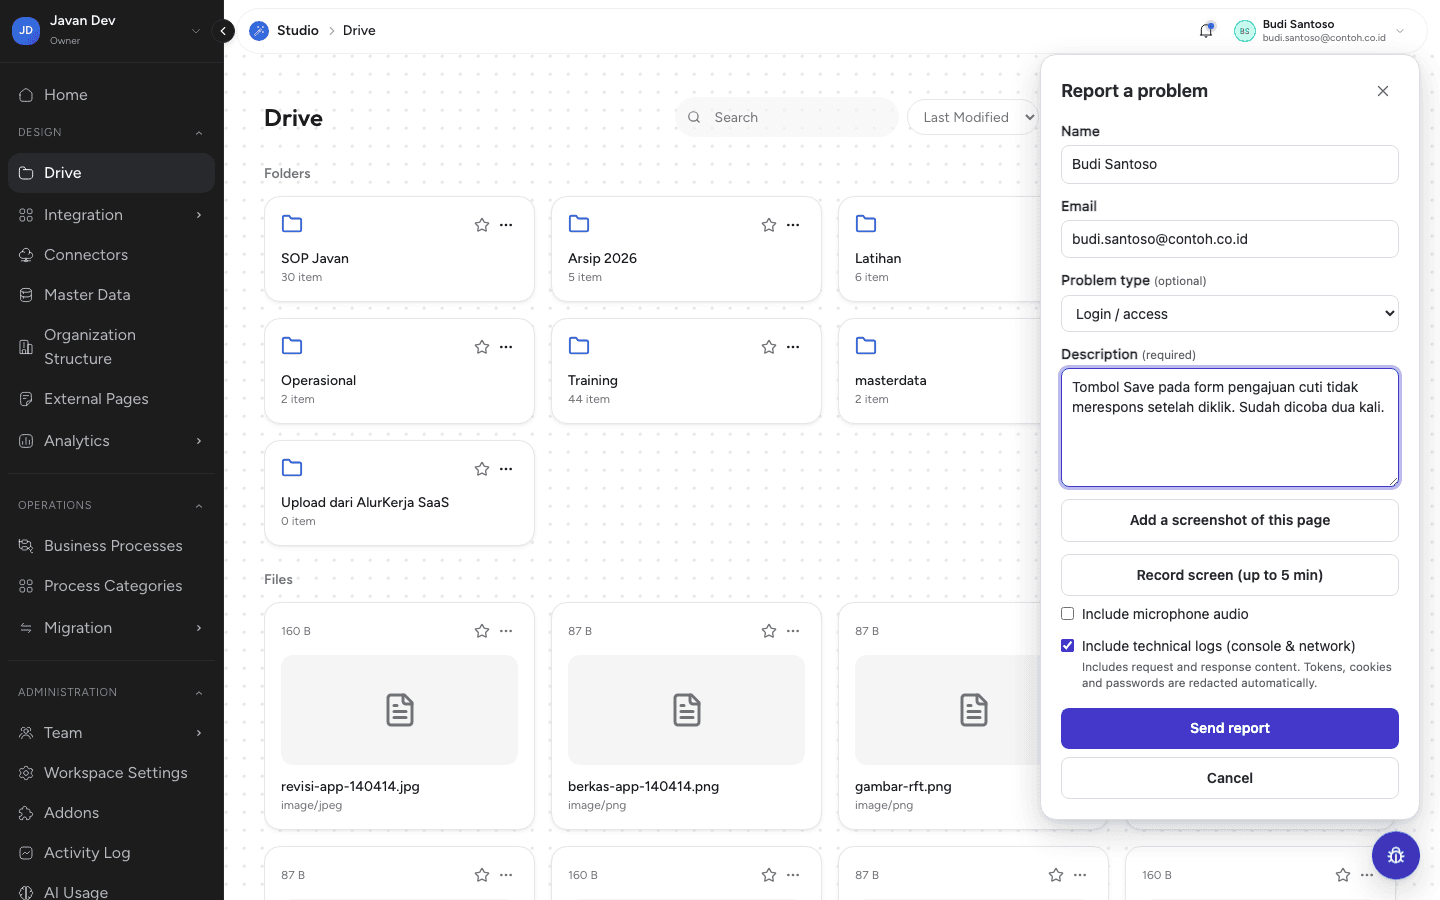Screen dimensions: 1440x900
Task: Click the Drive search field
Action: tap(787, 117)
